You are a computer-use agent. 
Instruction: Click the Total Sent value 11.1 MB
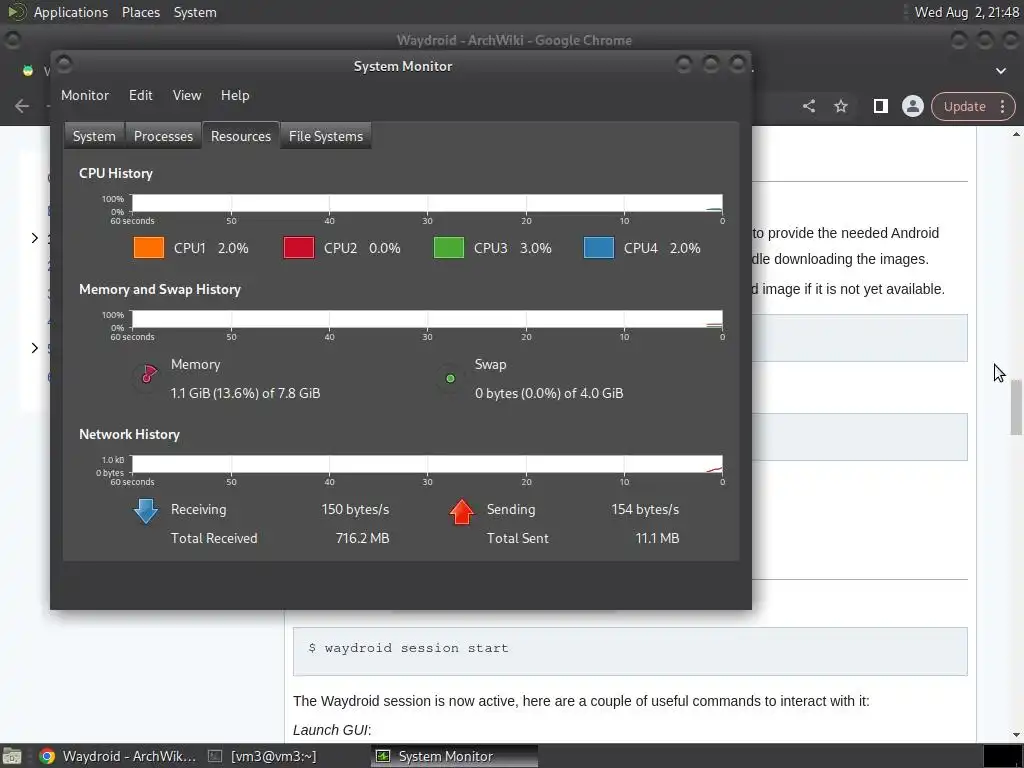tap(657, 538)
